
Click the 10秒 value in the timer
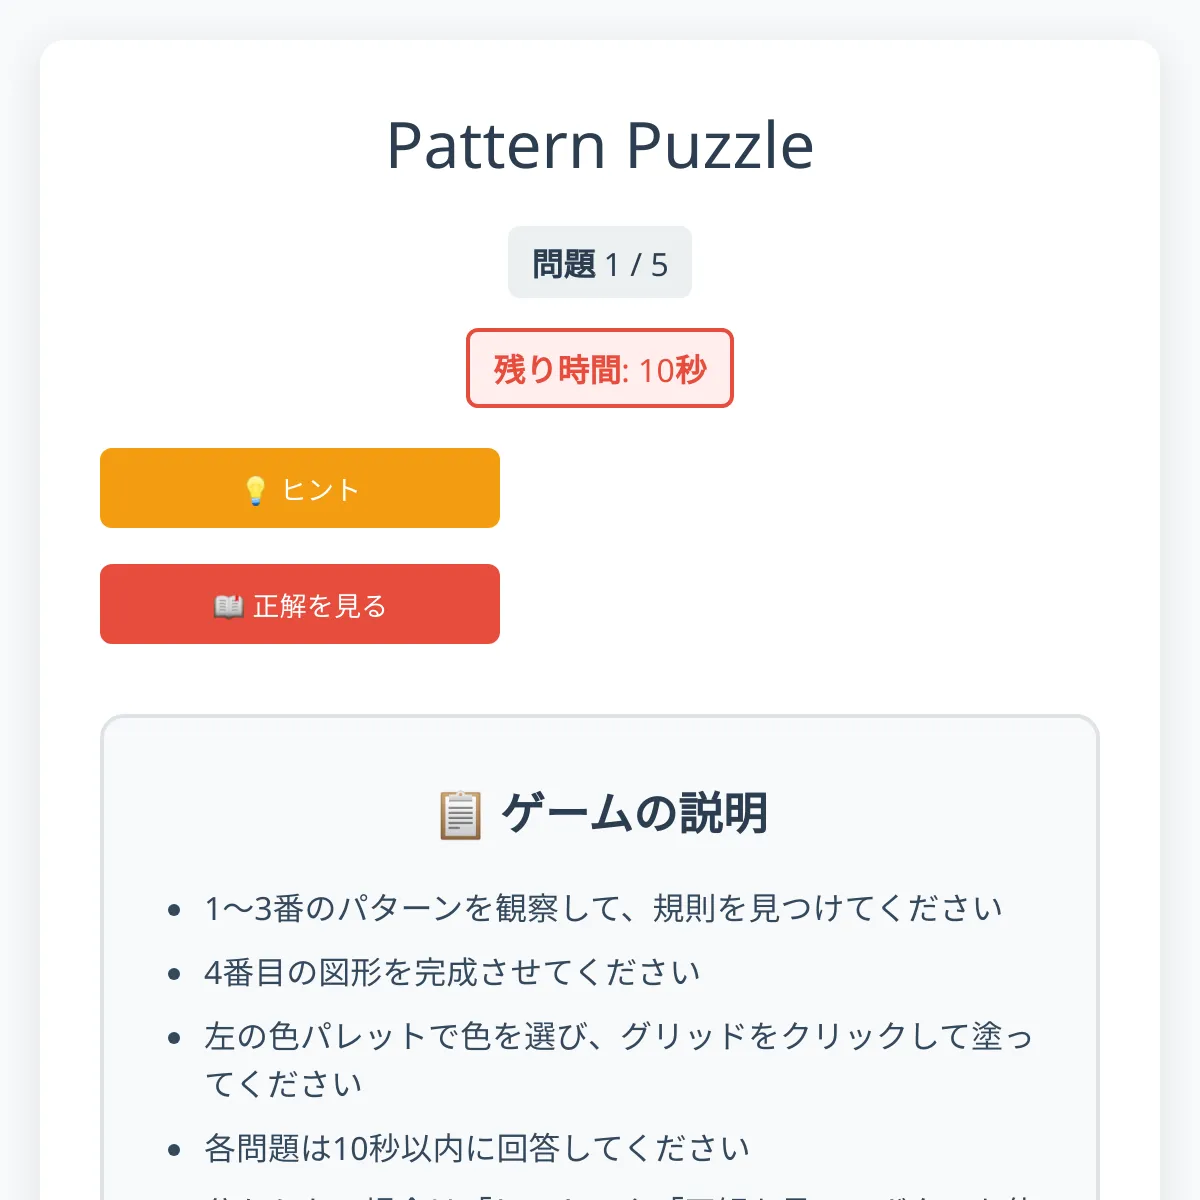(x=672, y=370)
